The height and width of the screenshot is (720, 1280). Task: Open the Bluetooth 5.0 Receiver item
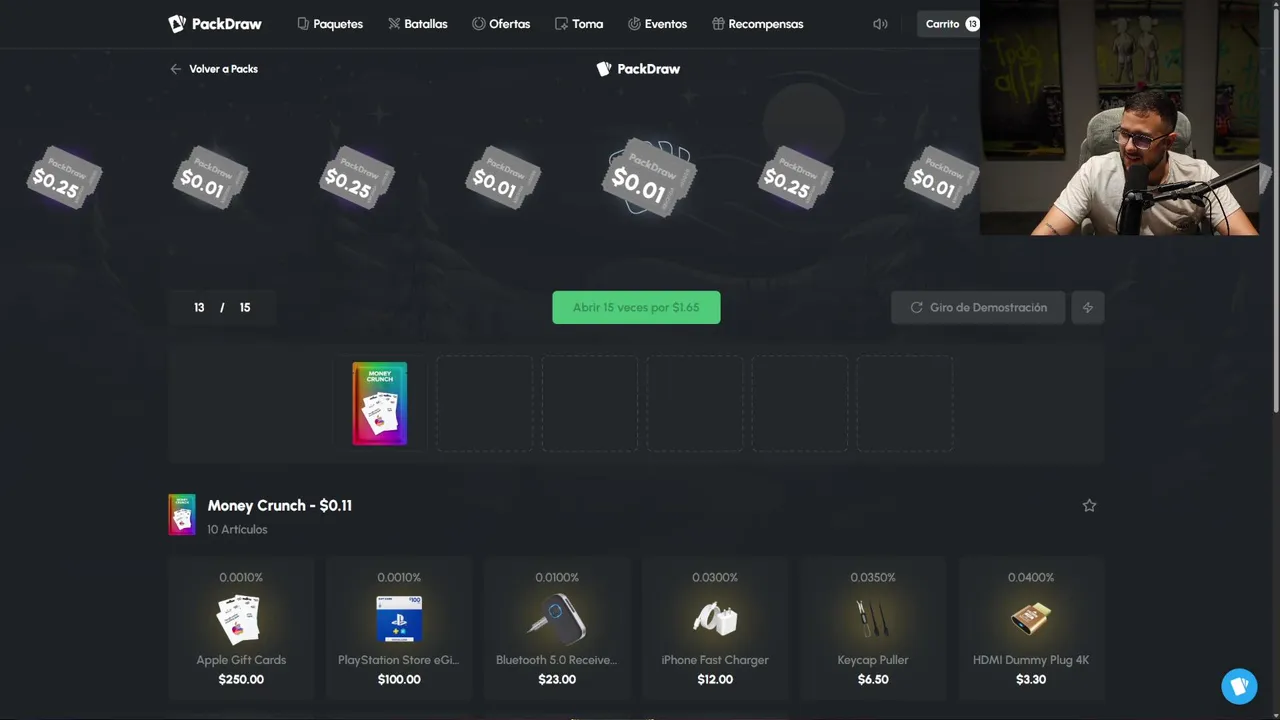coord(557,628)
